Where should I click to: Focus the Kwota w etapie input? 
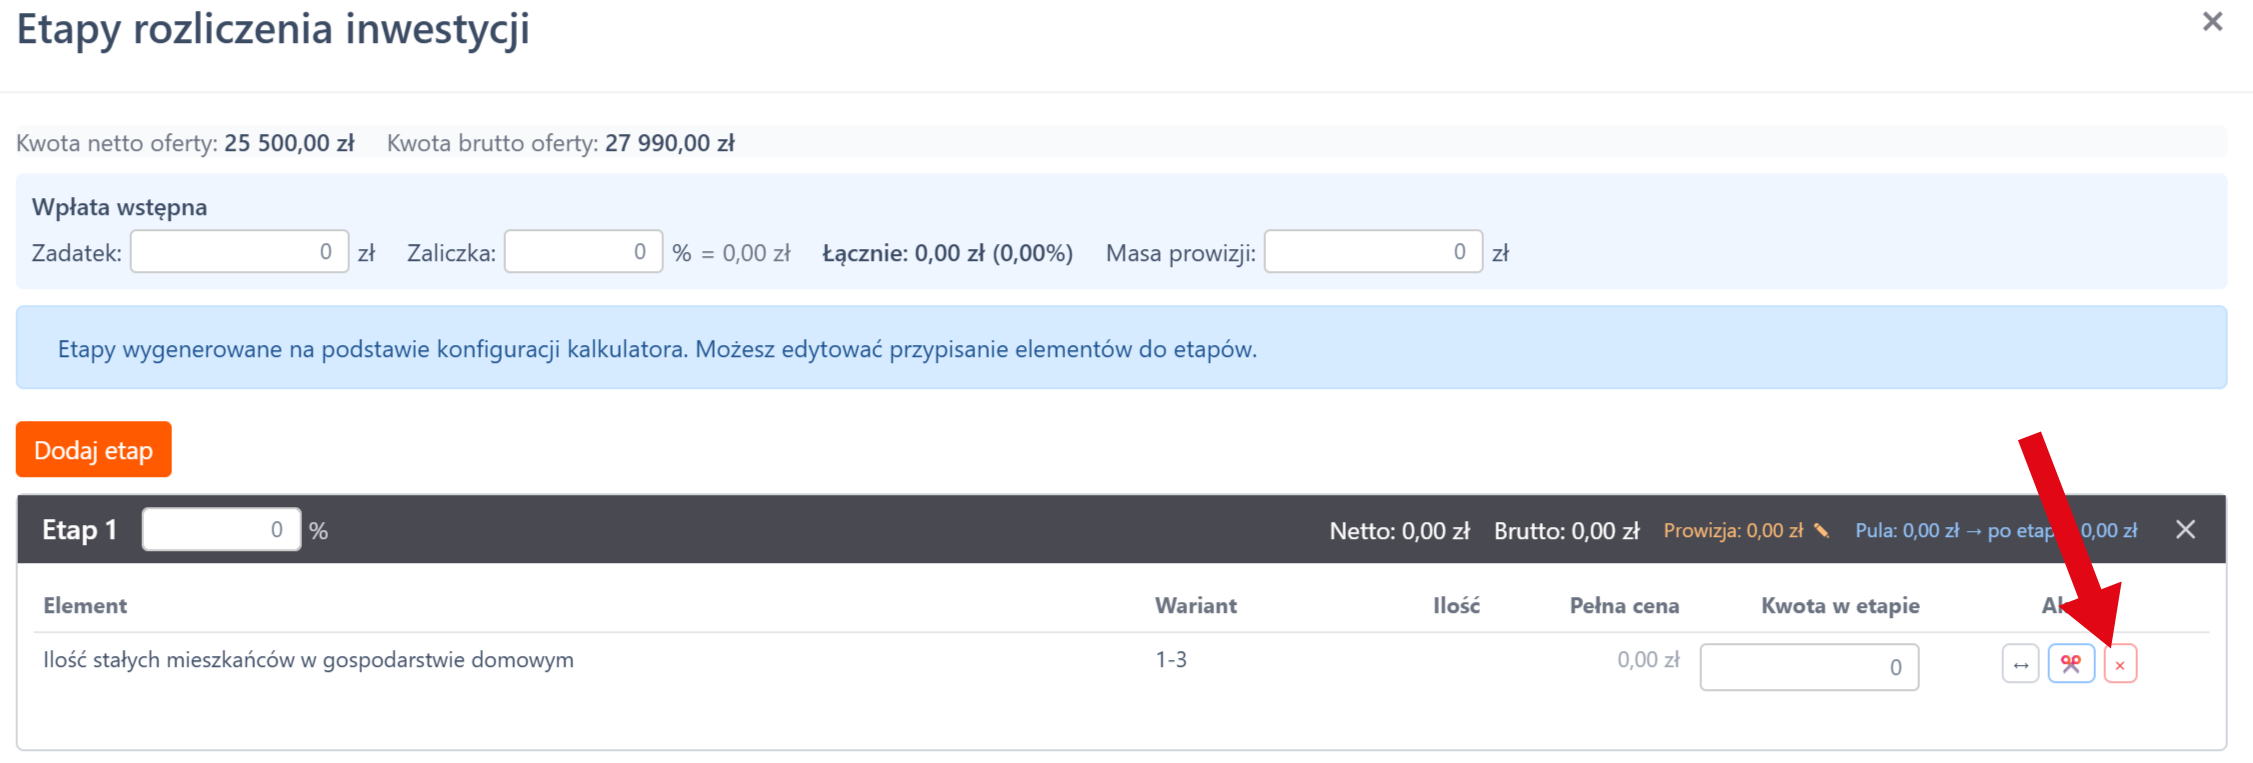[x=1808, y=667]
